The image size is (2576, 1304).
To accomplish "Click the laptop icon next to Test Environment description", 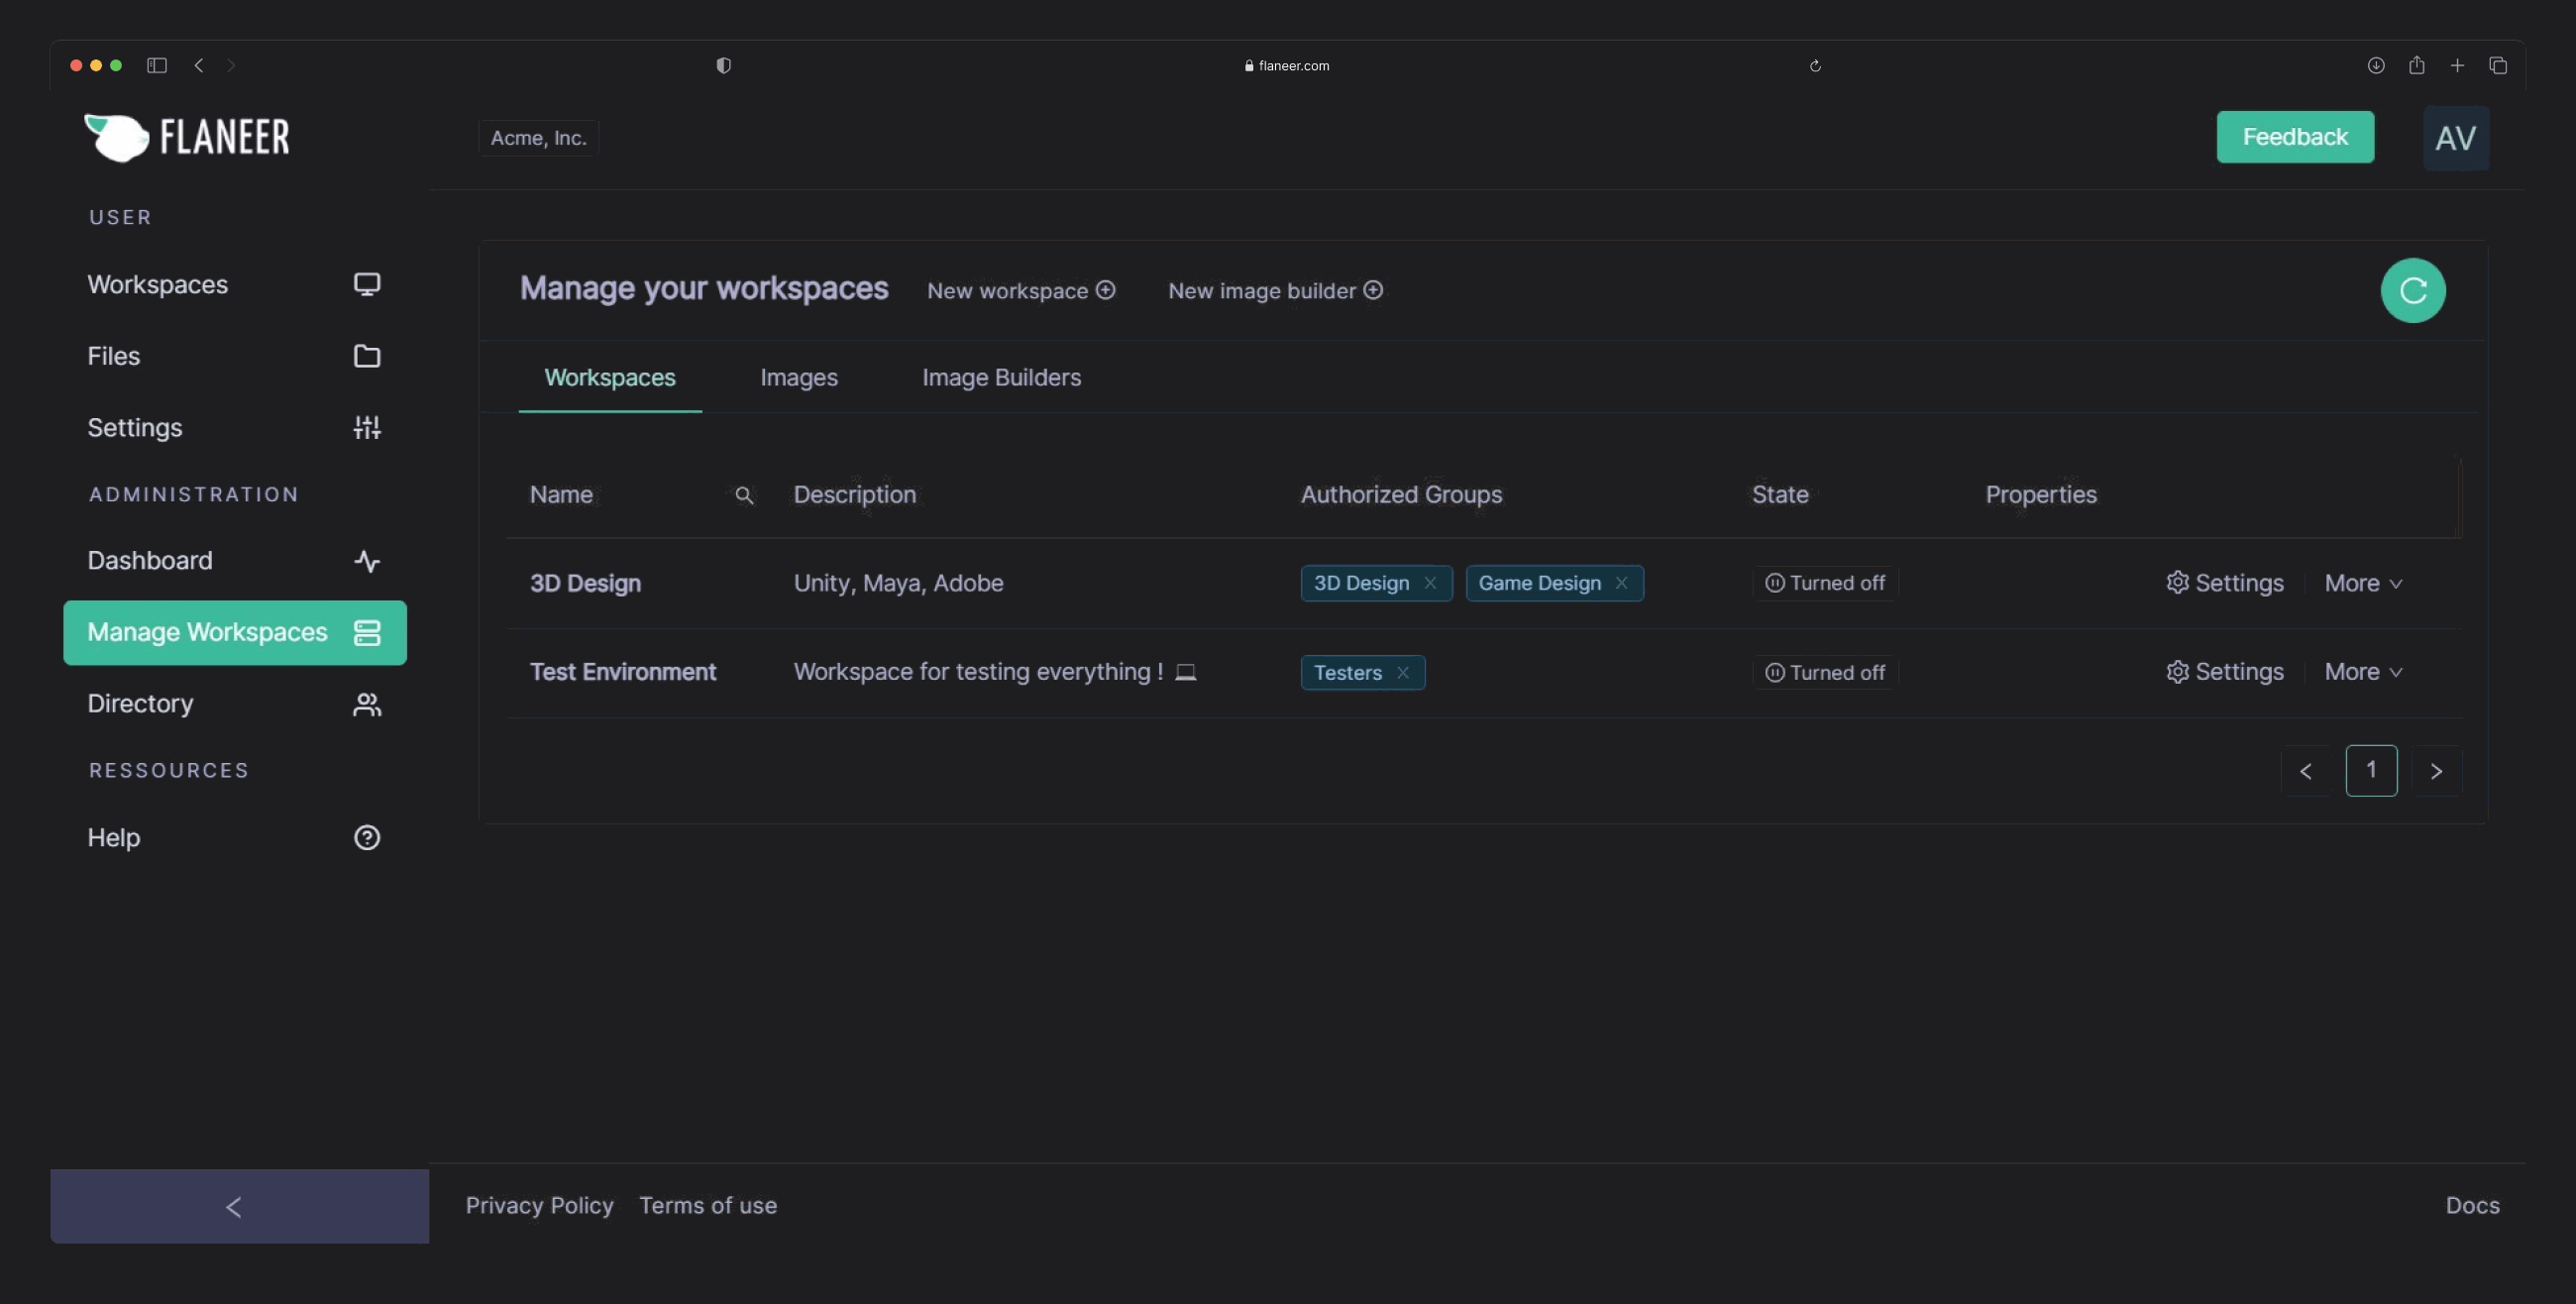I will [x=1185, y=673].
